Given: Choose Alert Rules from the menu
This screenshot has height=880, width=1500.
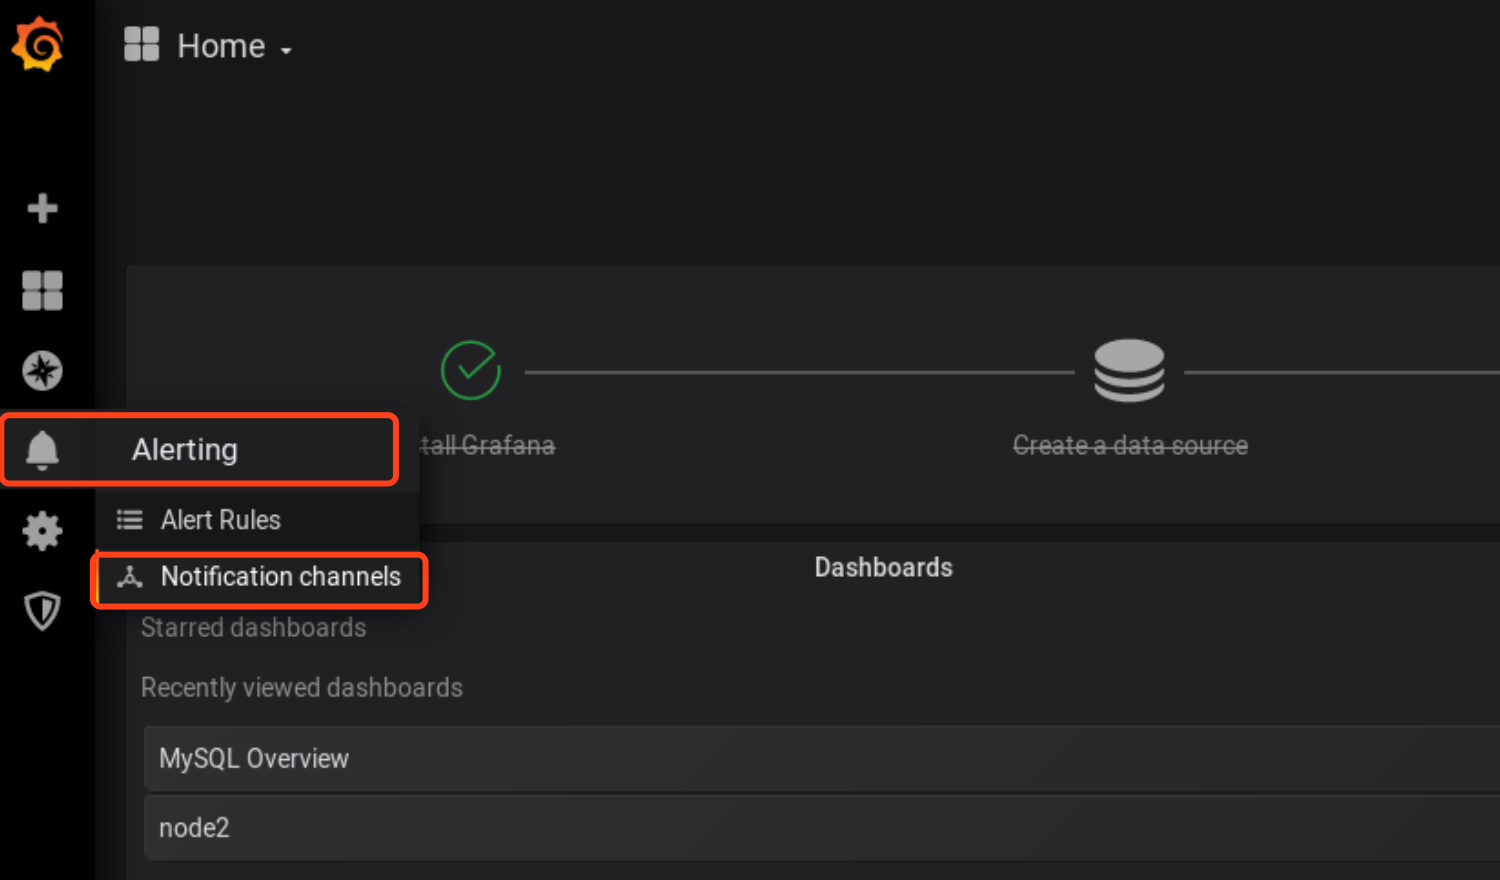Looking at the screenshot, I should pos(221,519).
